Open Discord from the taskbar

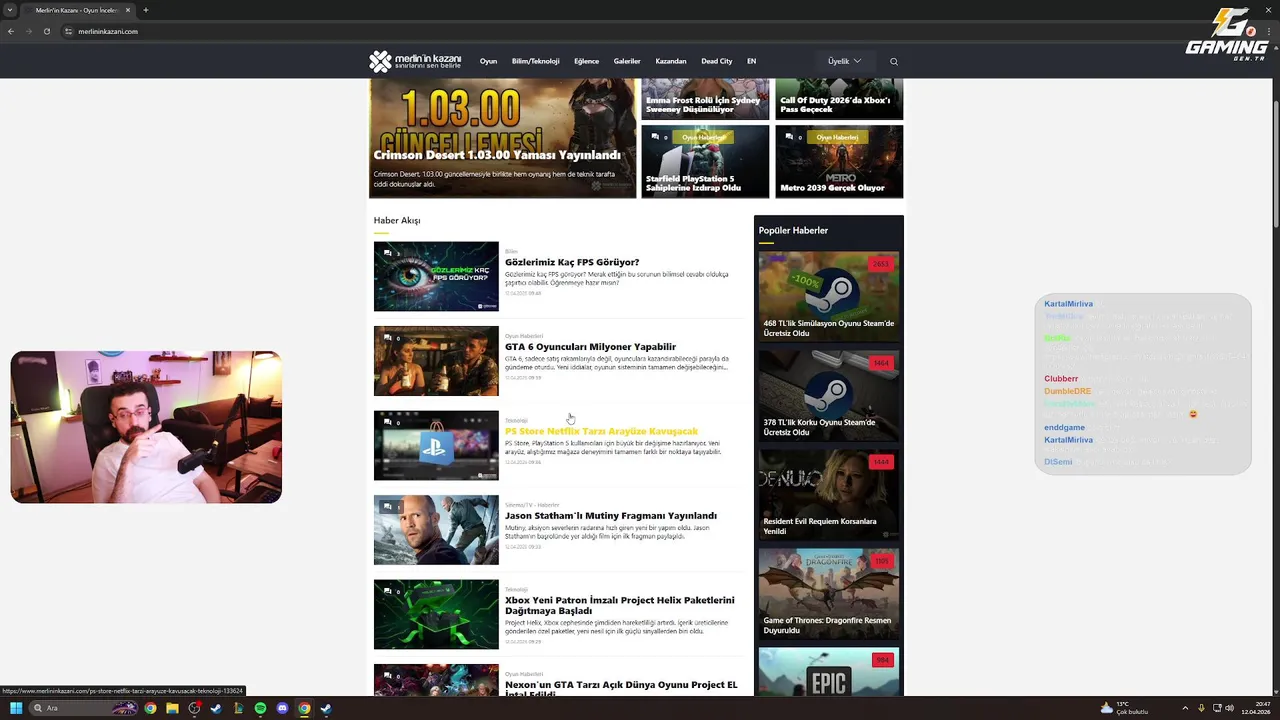tap(282, 708)
